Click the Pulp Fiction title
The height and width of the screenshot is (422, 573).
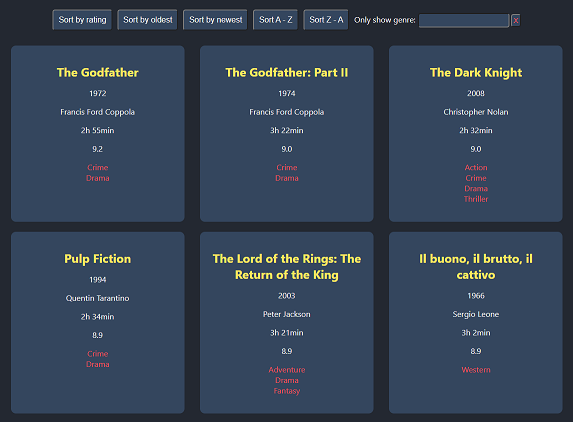click(98, 259)
